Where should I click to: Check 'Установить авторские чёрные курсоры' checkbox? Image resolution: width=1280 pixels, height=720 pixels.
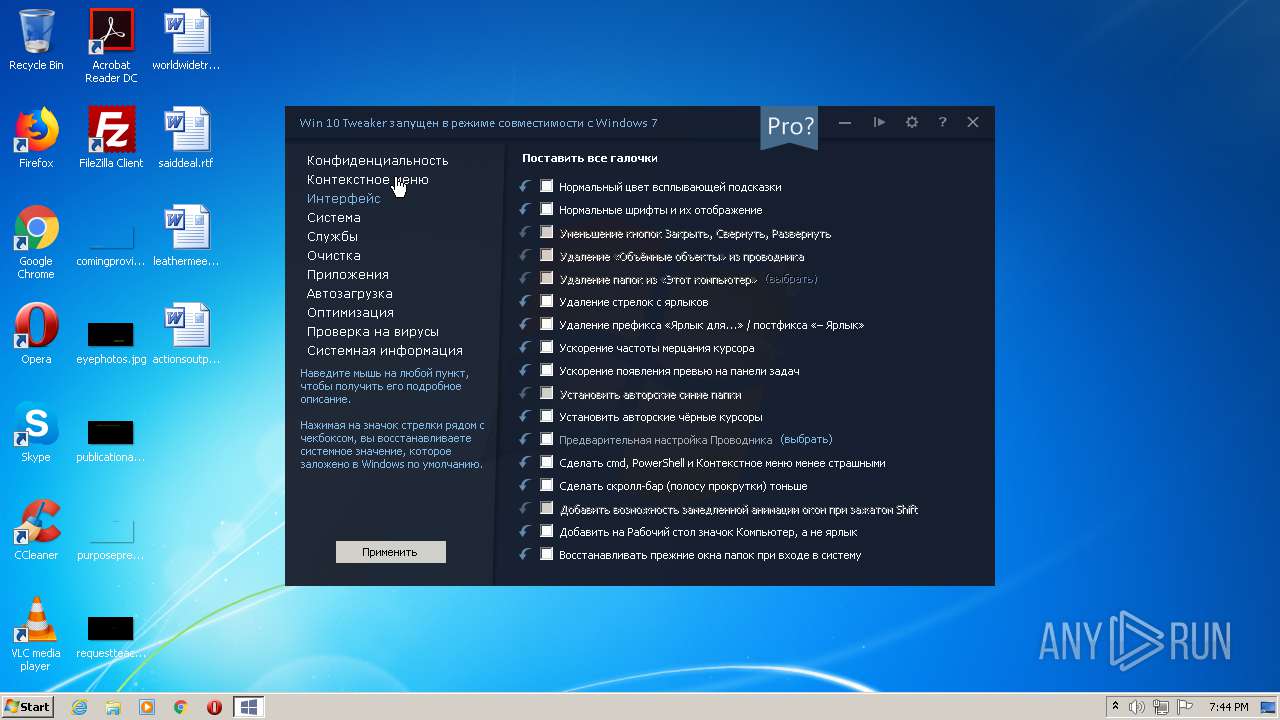[547, 416]
